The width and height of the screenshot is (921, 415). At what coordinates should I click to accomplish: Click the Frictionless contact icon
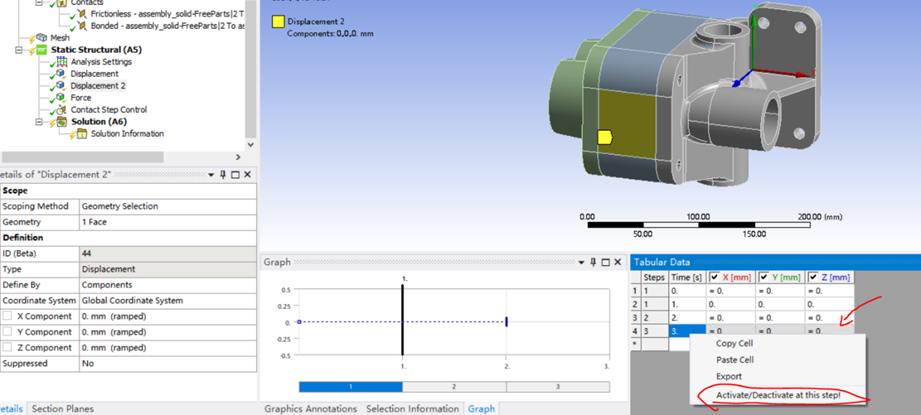tap(82, 14)
